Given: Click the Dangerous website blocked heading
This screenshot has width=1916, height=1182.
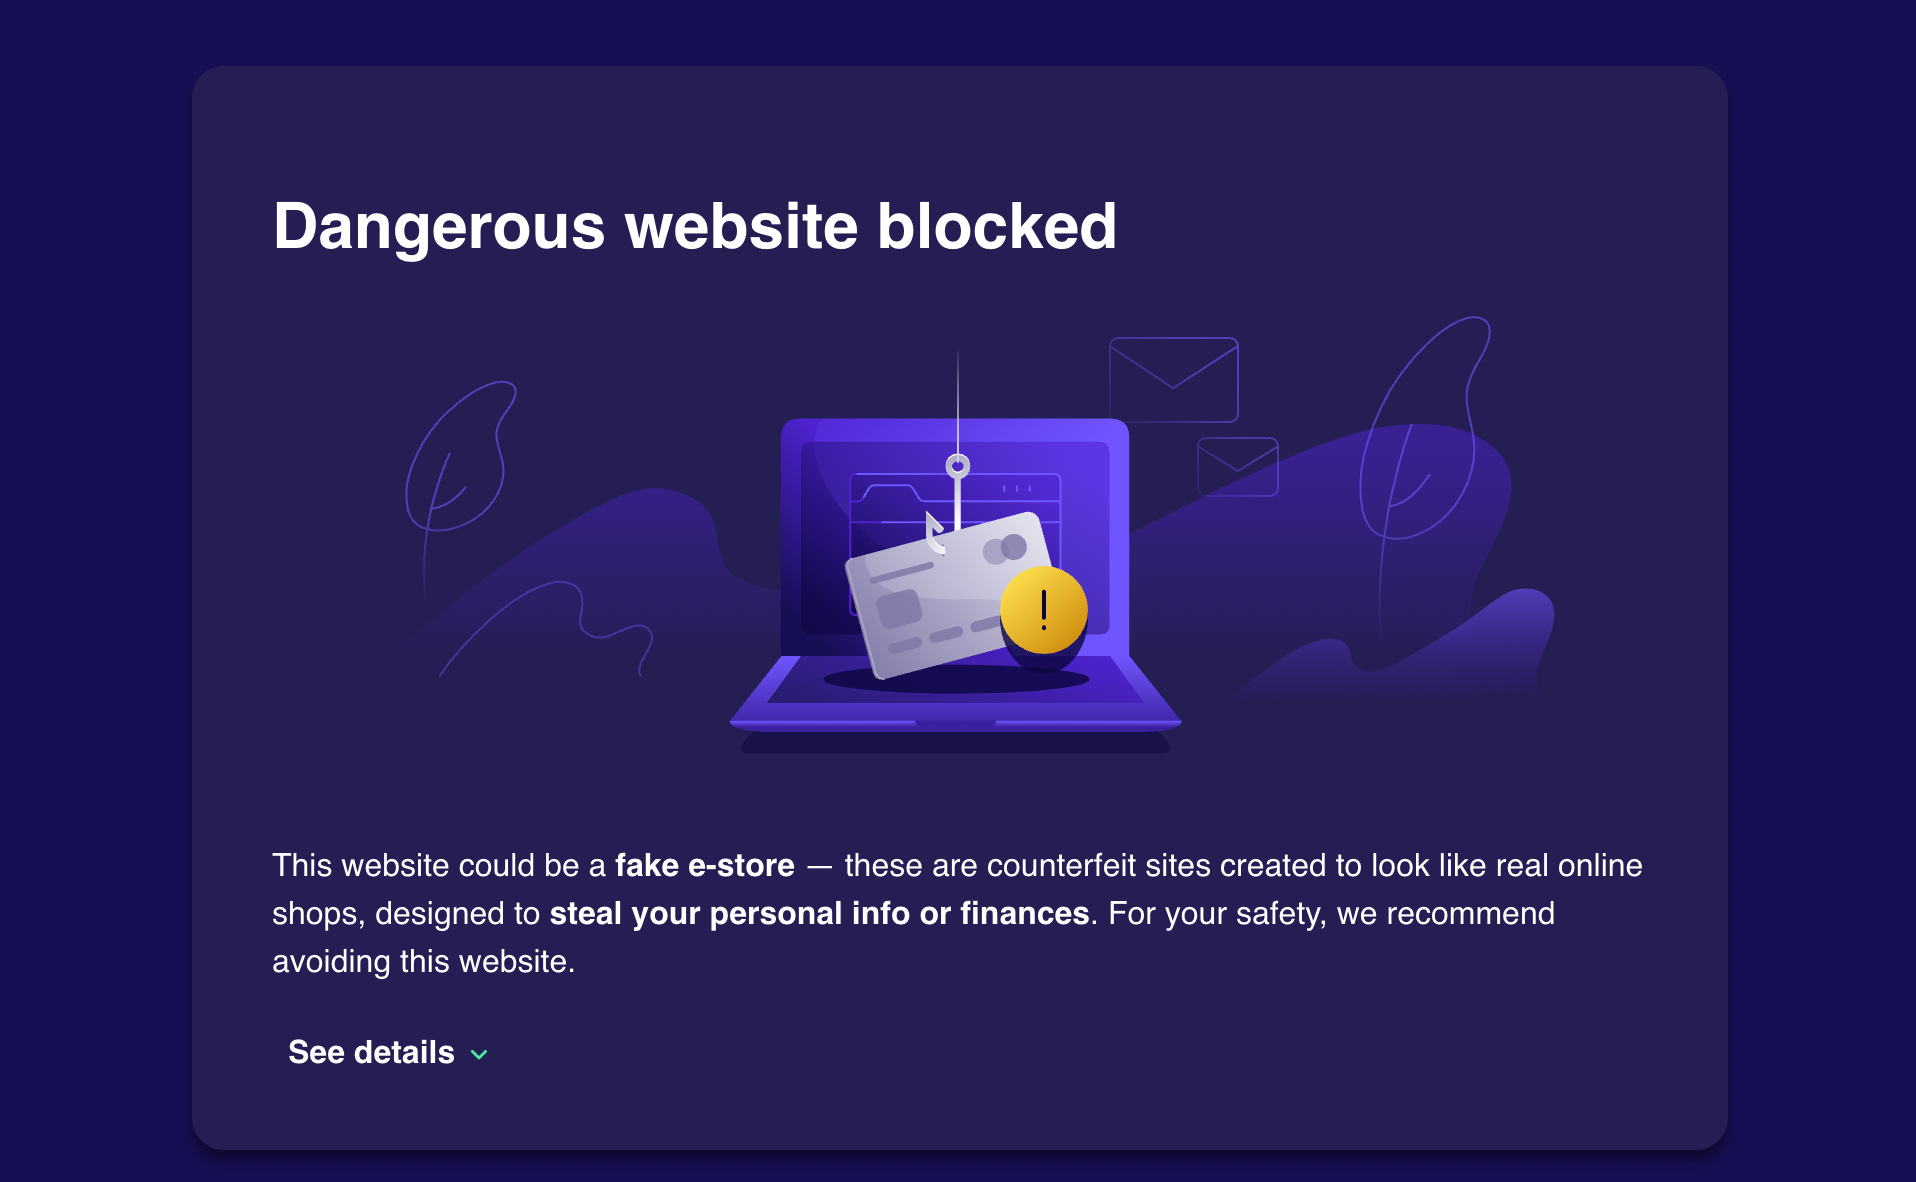Looking at the screenshot, I should tap(694, 226).
